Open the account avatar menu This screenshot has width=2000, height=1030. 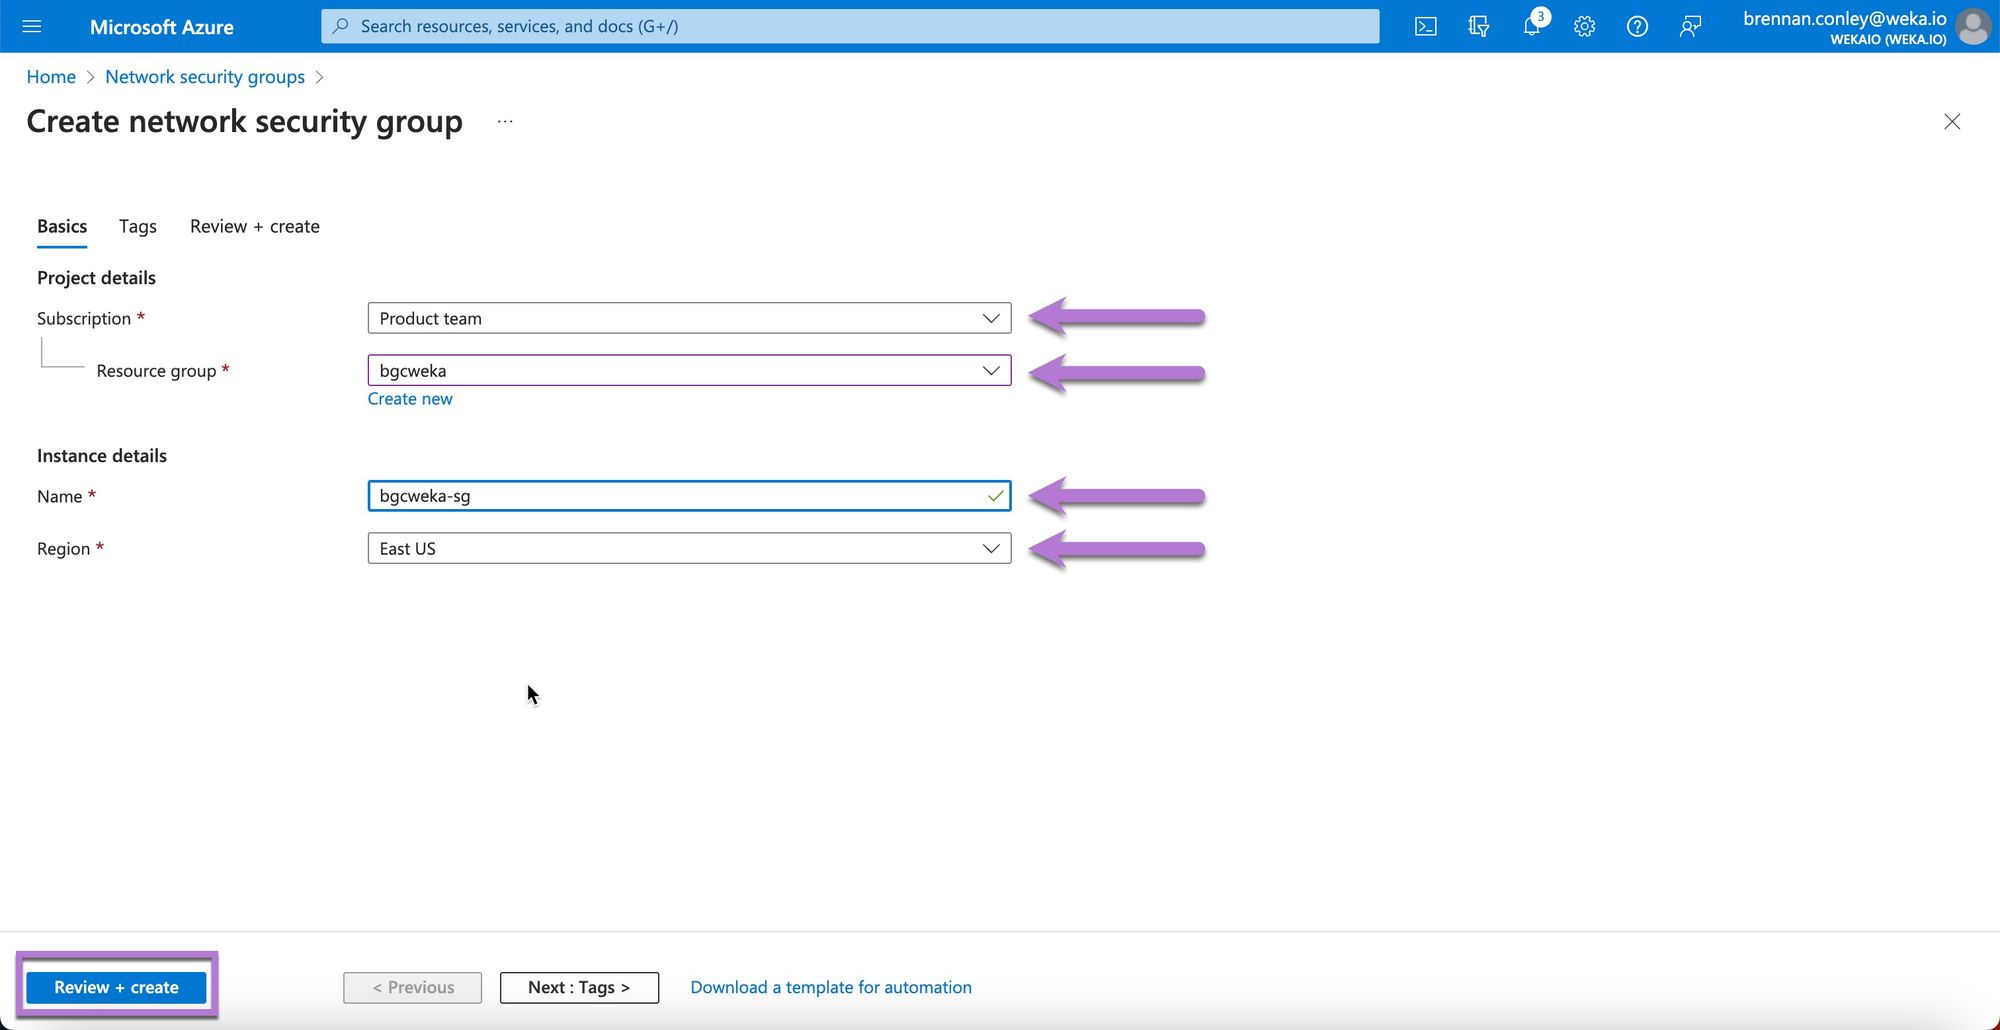1972,26
